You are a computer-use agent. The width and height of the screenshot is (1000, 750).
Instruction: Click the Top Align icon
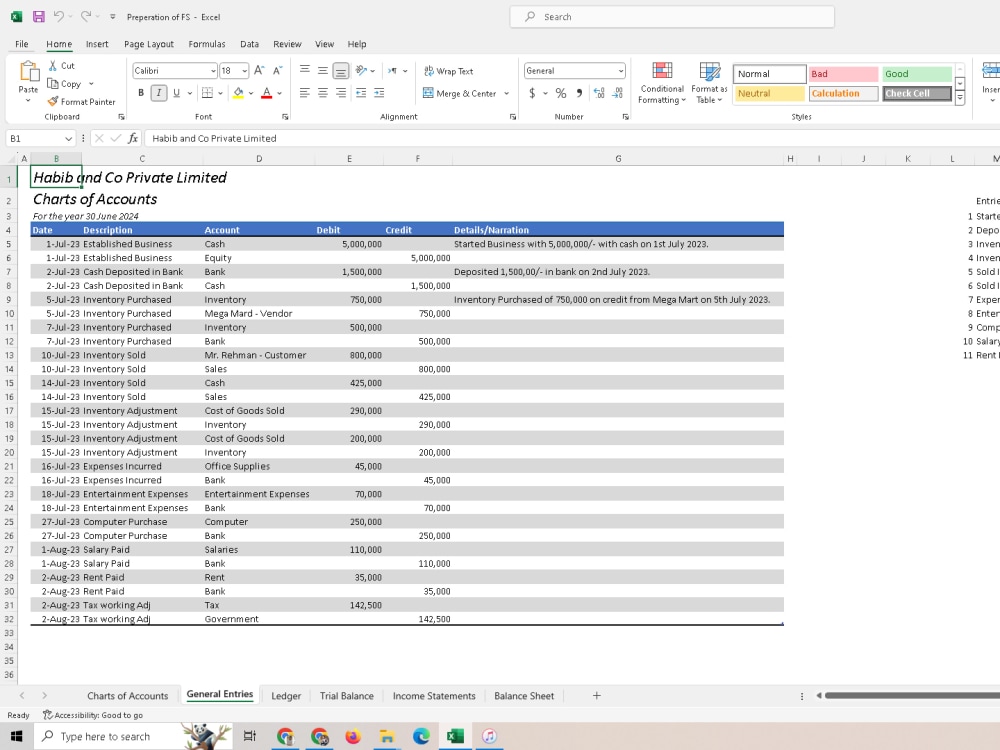tap(305, 70)
